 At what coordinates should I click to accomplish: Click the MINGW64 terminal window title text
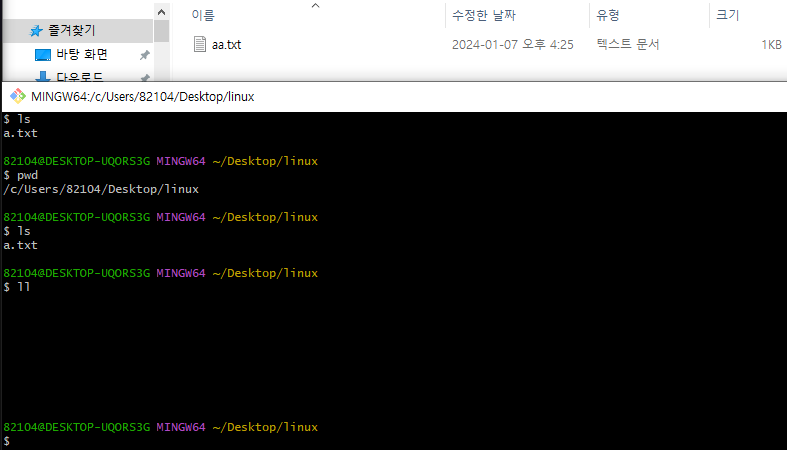[143, 96]
